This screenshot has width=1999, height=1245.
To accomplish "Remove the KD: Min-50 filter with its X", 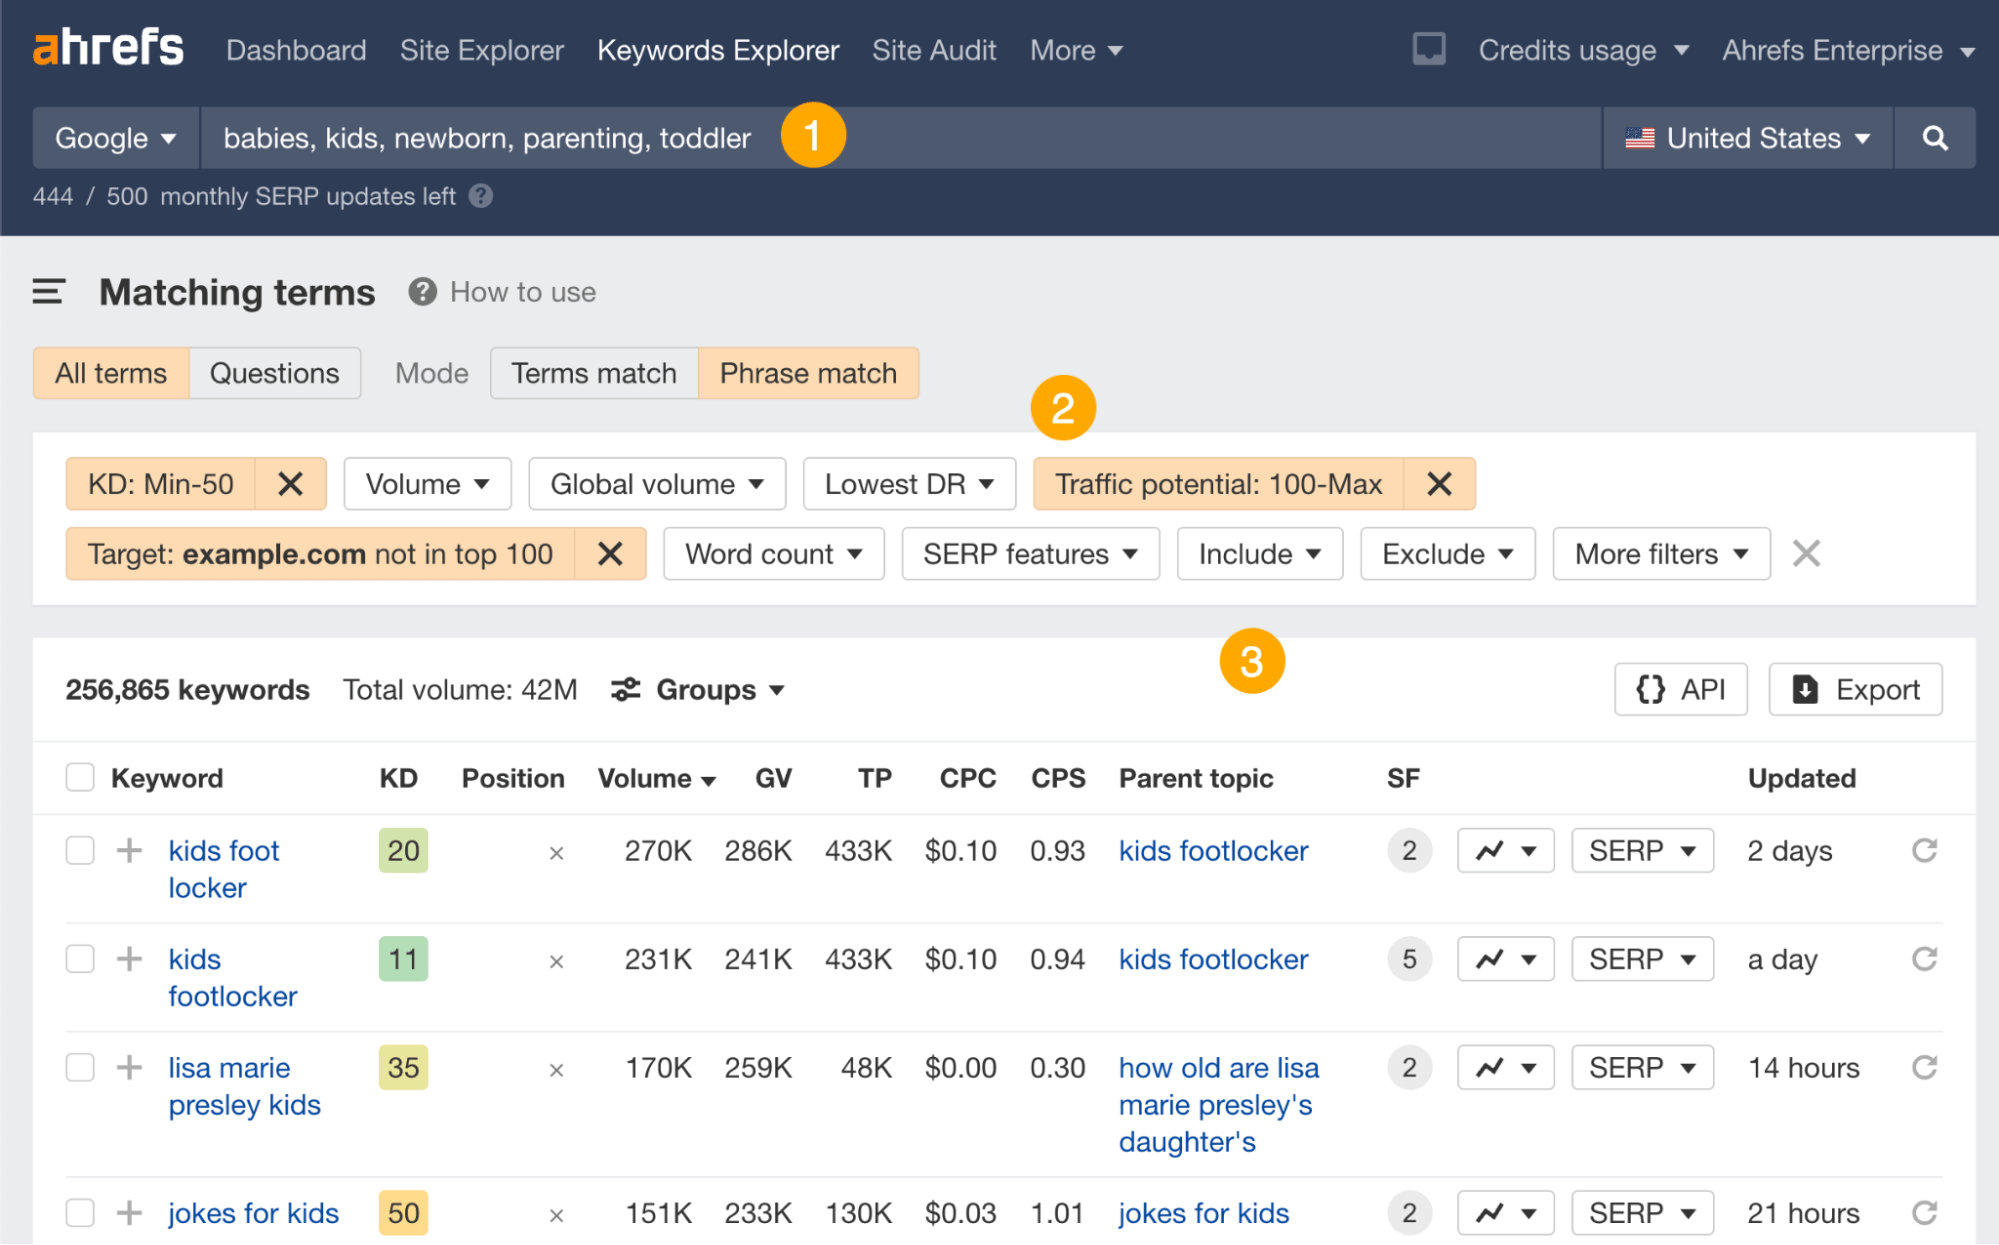I will click(291, 483).
